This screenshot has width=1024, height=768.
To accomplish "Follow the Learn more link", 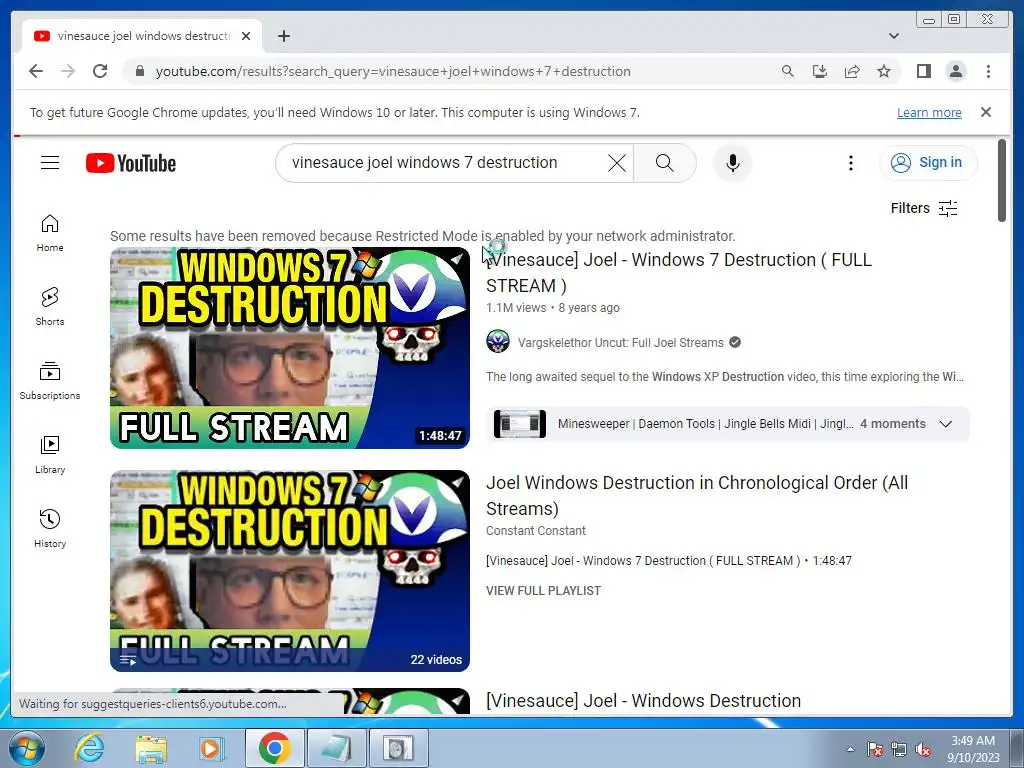I will point(929,112).
